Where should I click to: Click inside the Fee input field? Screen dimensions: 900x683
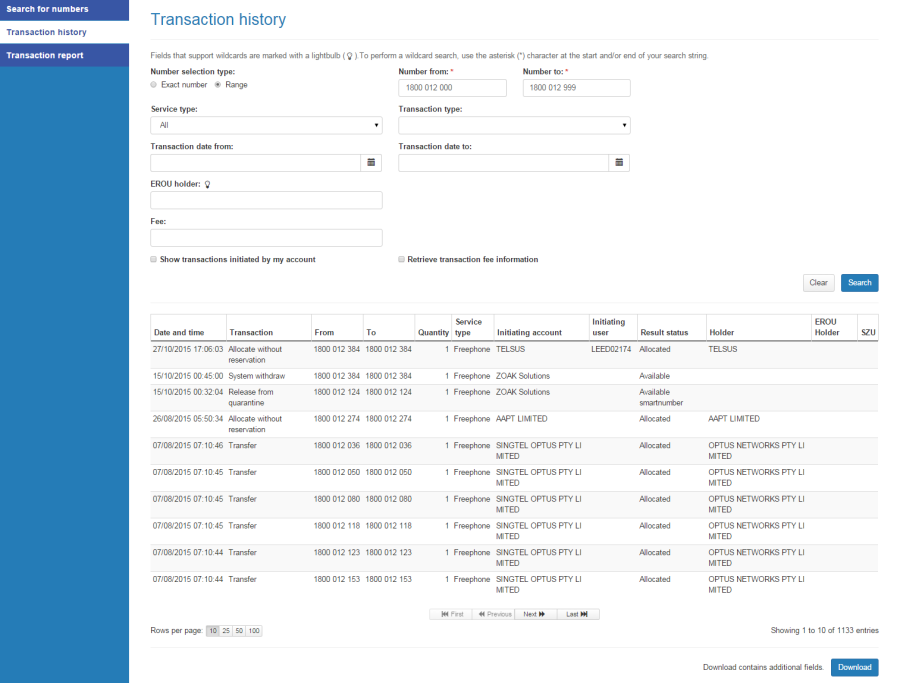click(265, 237)
